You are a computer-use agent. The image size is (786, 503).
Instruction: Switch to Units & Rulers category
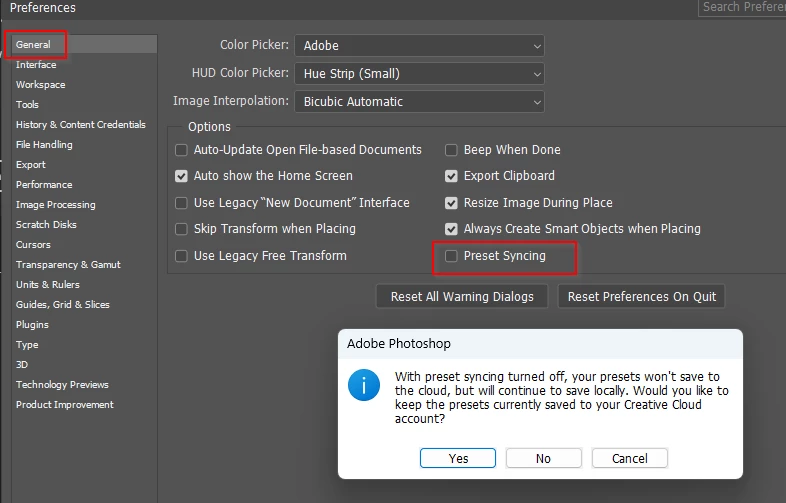(x=48, y=285)
